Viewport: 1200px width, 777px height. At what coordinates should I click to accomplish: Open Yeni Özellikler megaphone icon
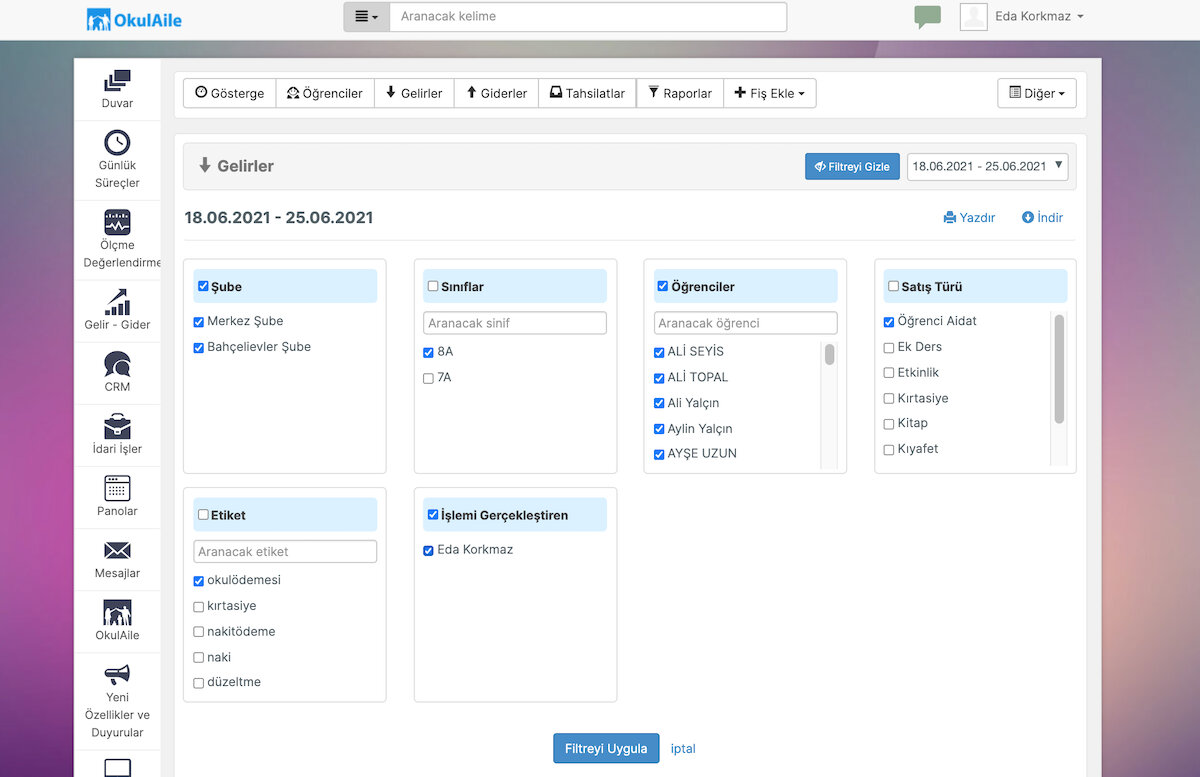(117, 674)
